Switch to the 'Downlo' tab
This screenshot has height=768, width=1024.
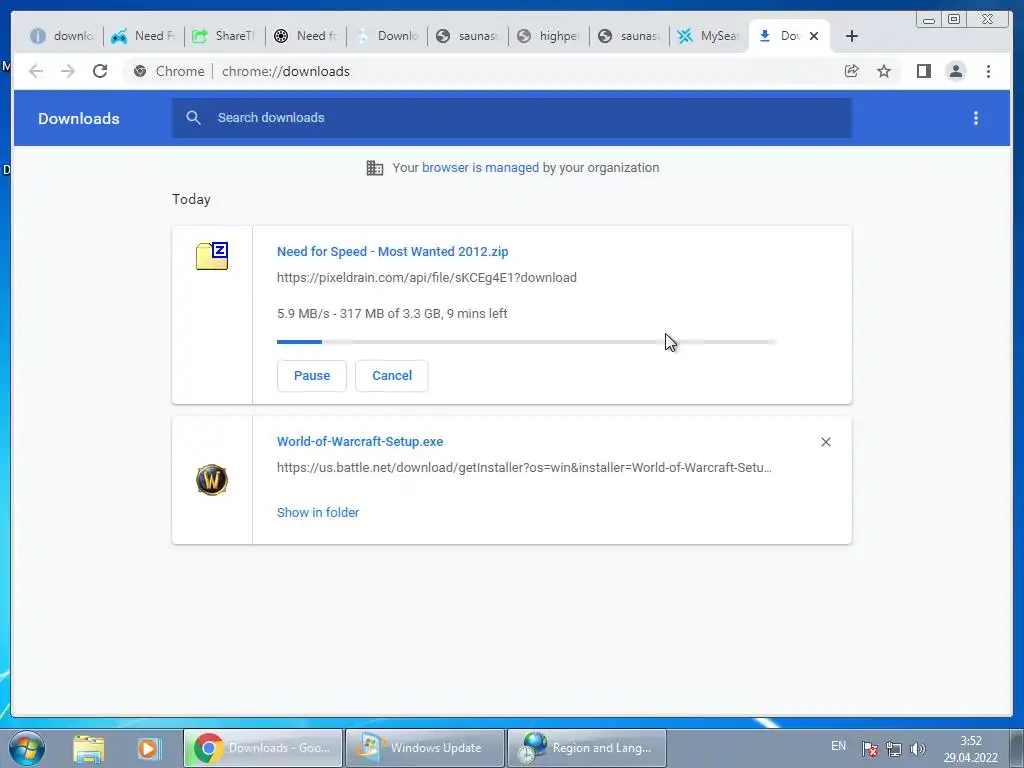(x=387, y=36)
